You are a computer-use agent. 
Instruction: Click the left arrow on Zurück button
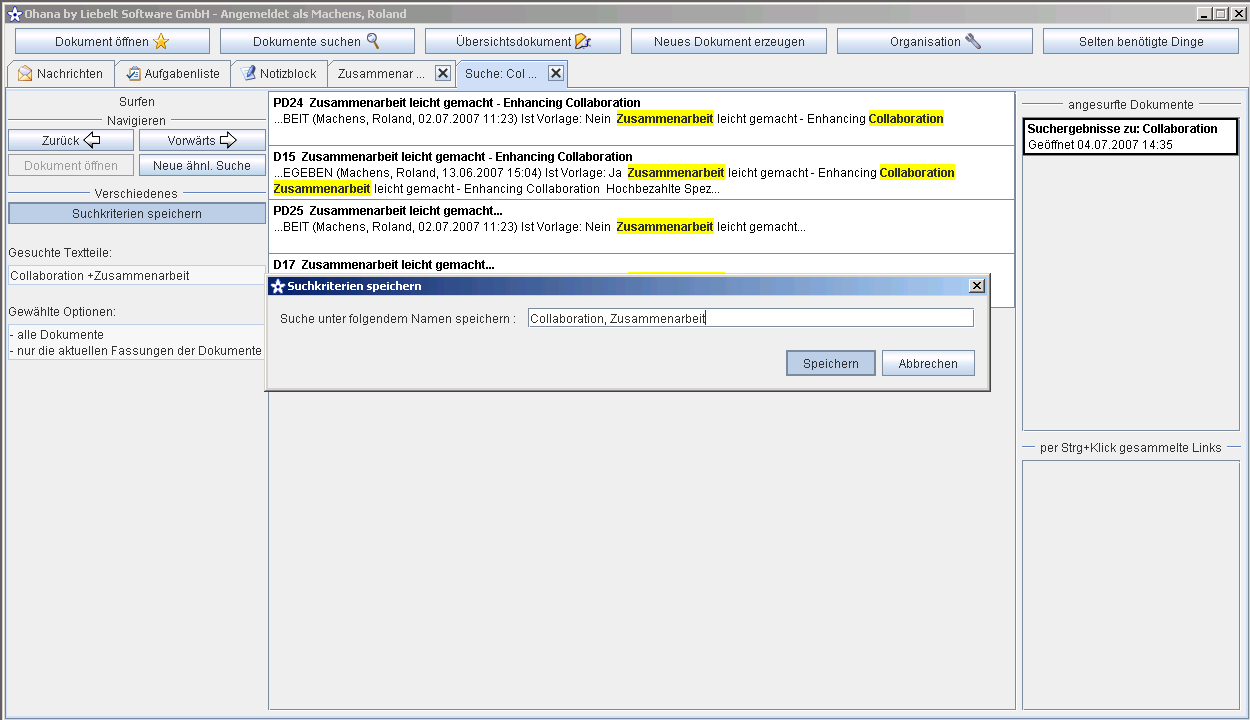click(x=92, y=140)
